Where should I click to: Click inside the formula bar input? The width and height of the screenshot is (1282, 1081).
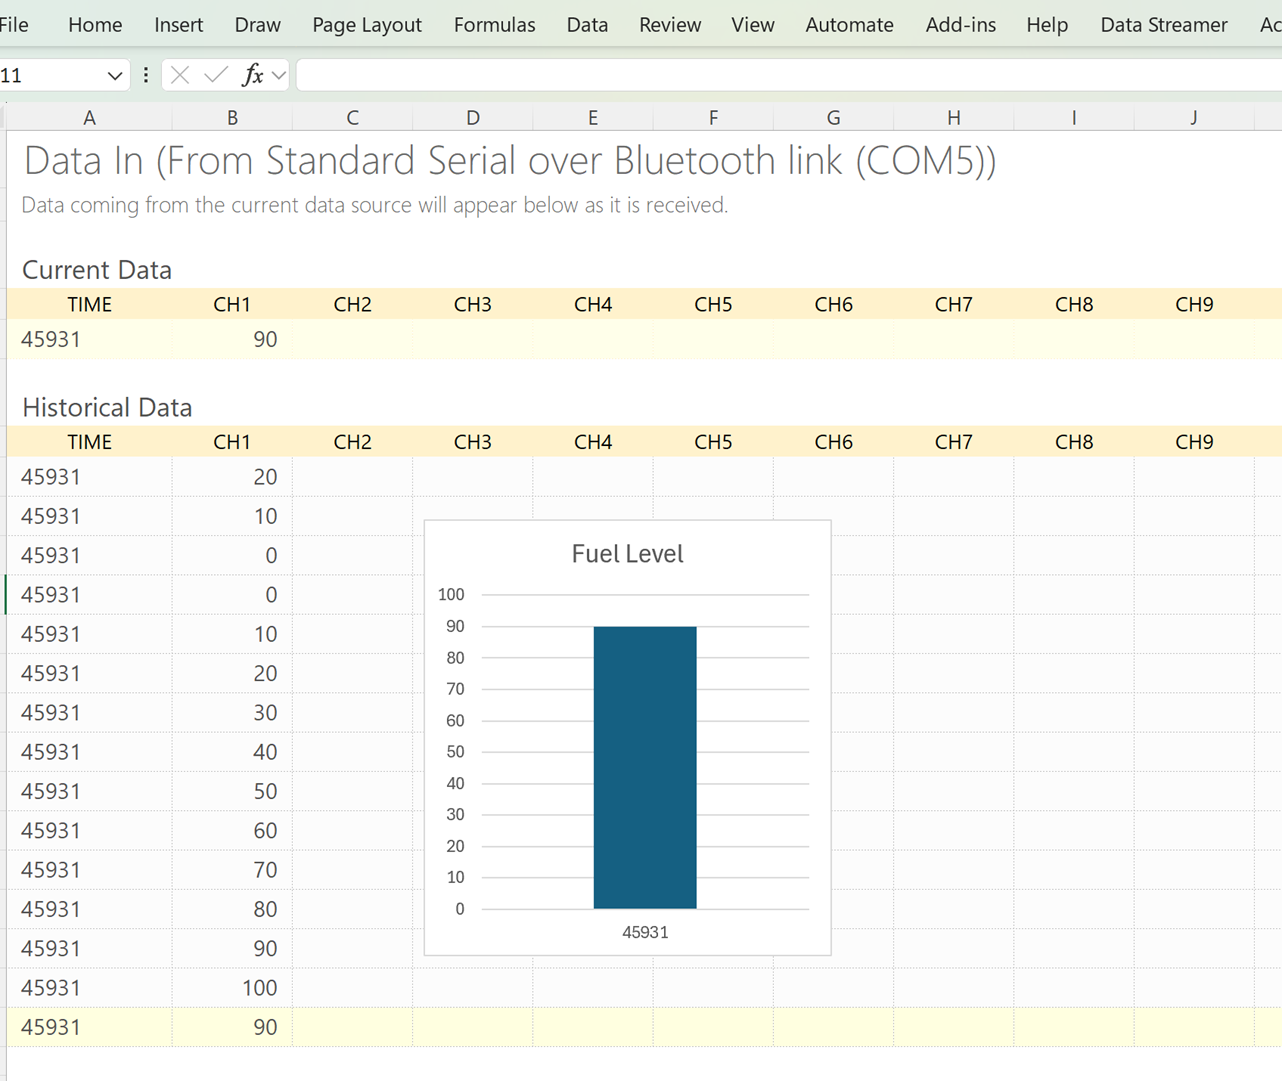[x=780, y=75]
